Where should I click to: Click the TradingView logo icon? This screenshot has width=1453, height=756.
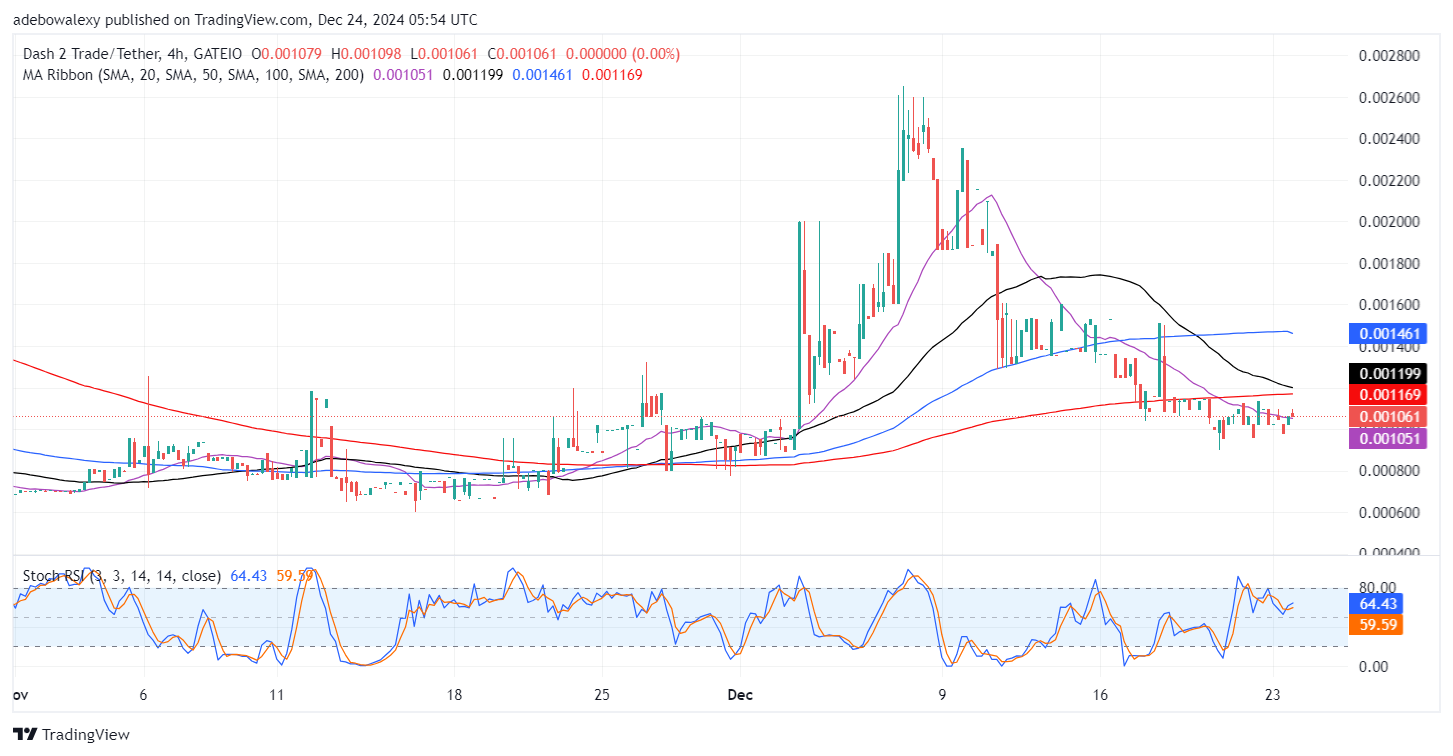(26, 734)
